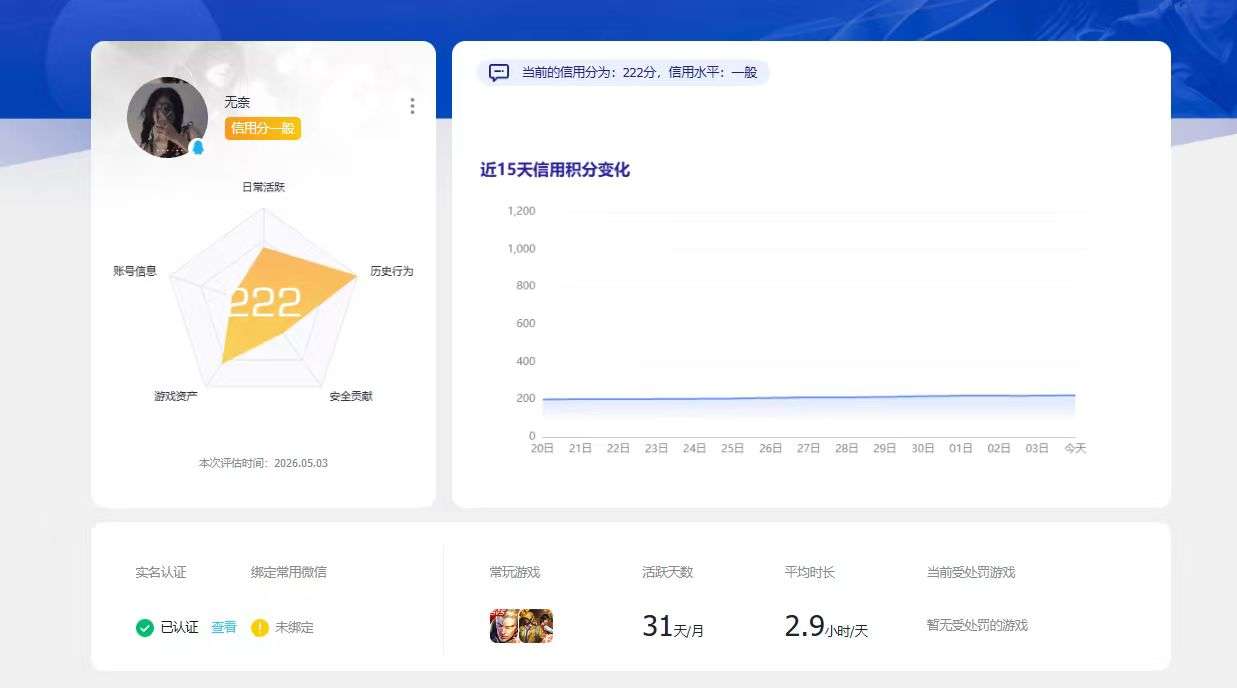Click the 绑定常用微信 heading
The image size is (1237, 688).
289,572
